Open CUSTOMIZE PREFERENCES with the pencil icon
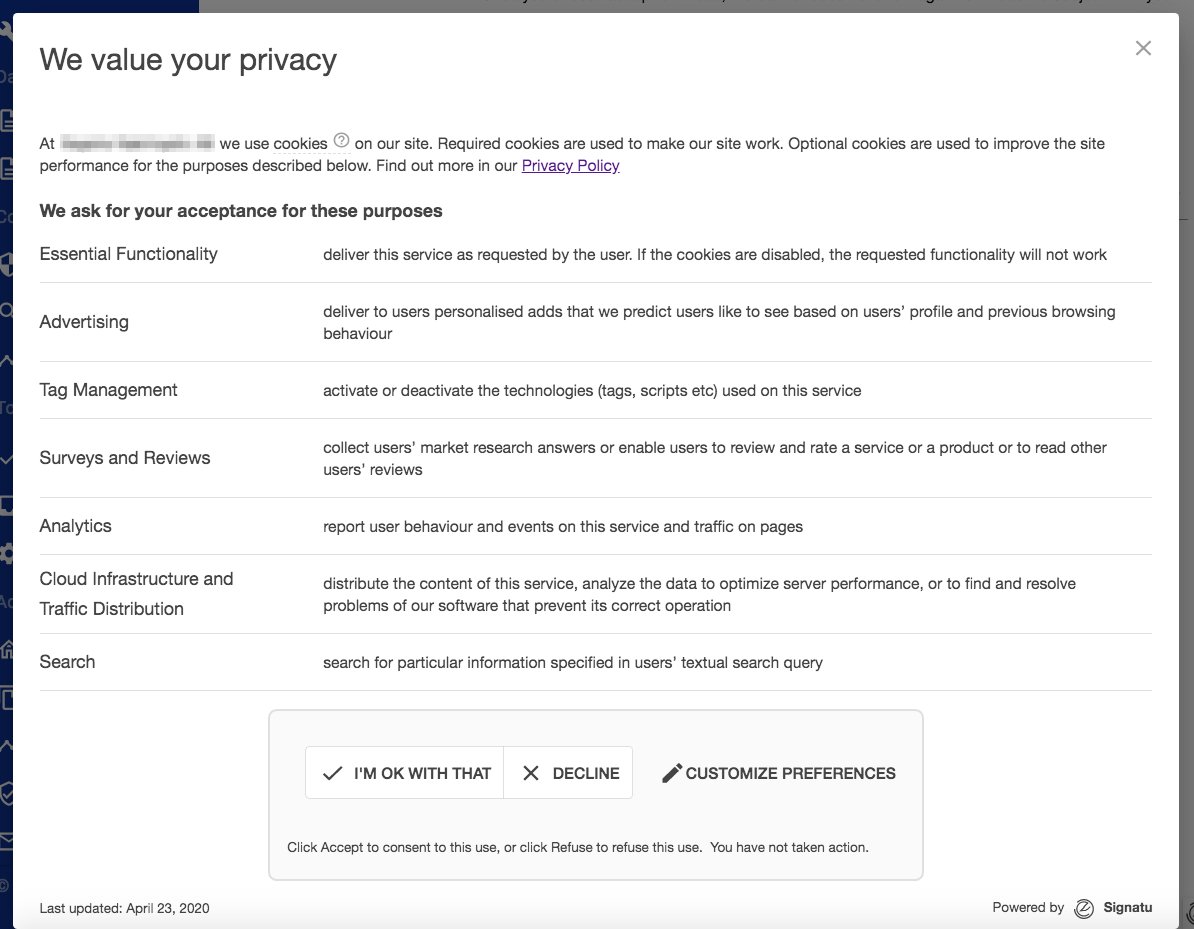 pos(779,773)
